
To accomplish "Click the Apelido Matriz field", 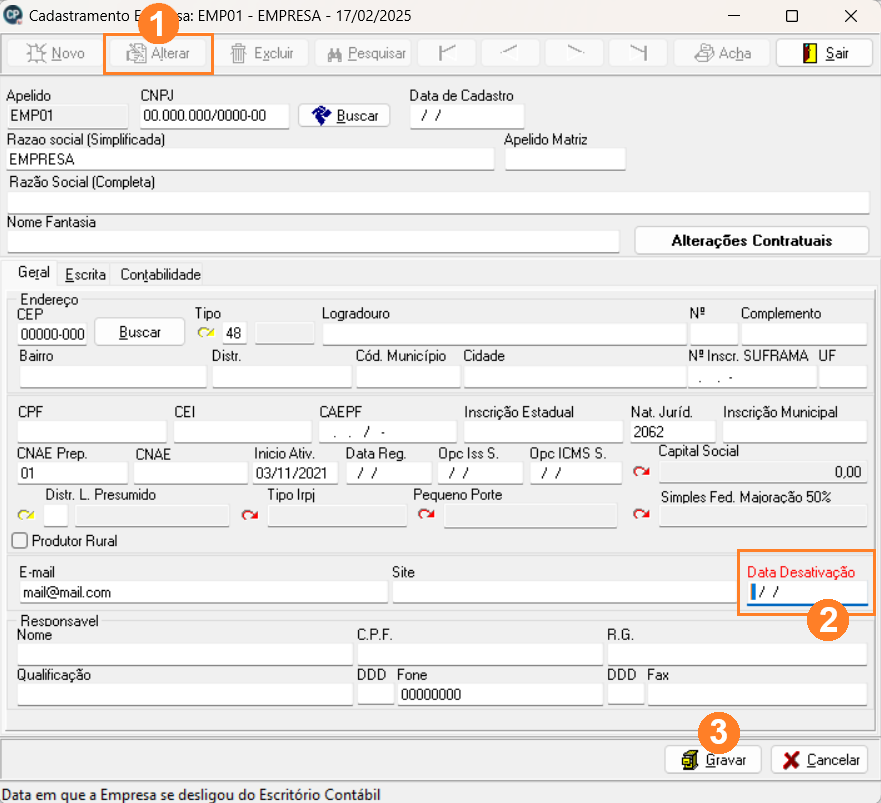I will click(565, 159).
